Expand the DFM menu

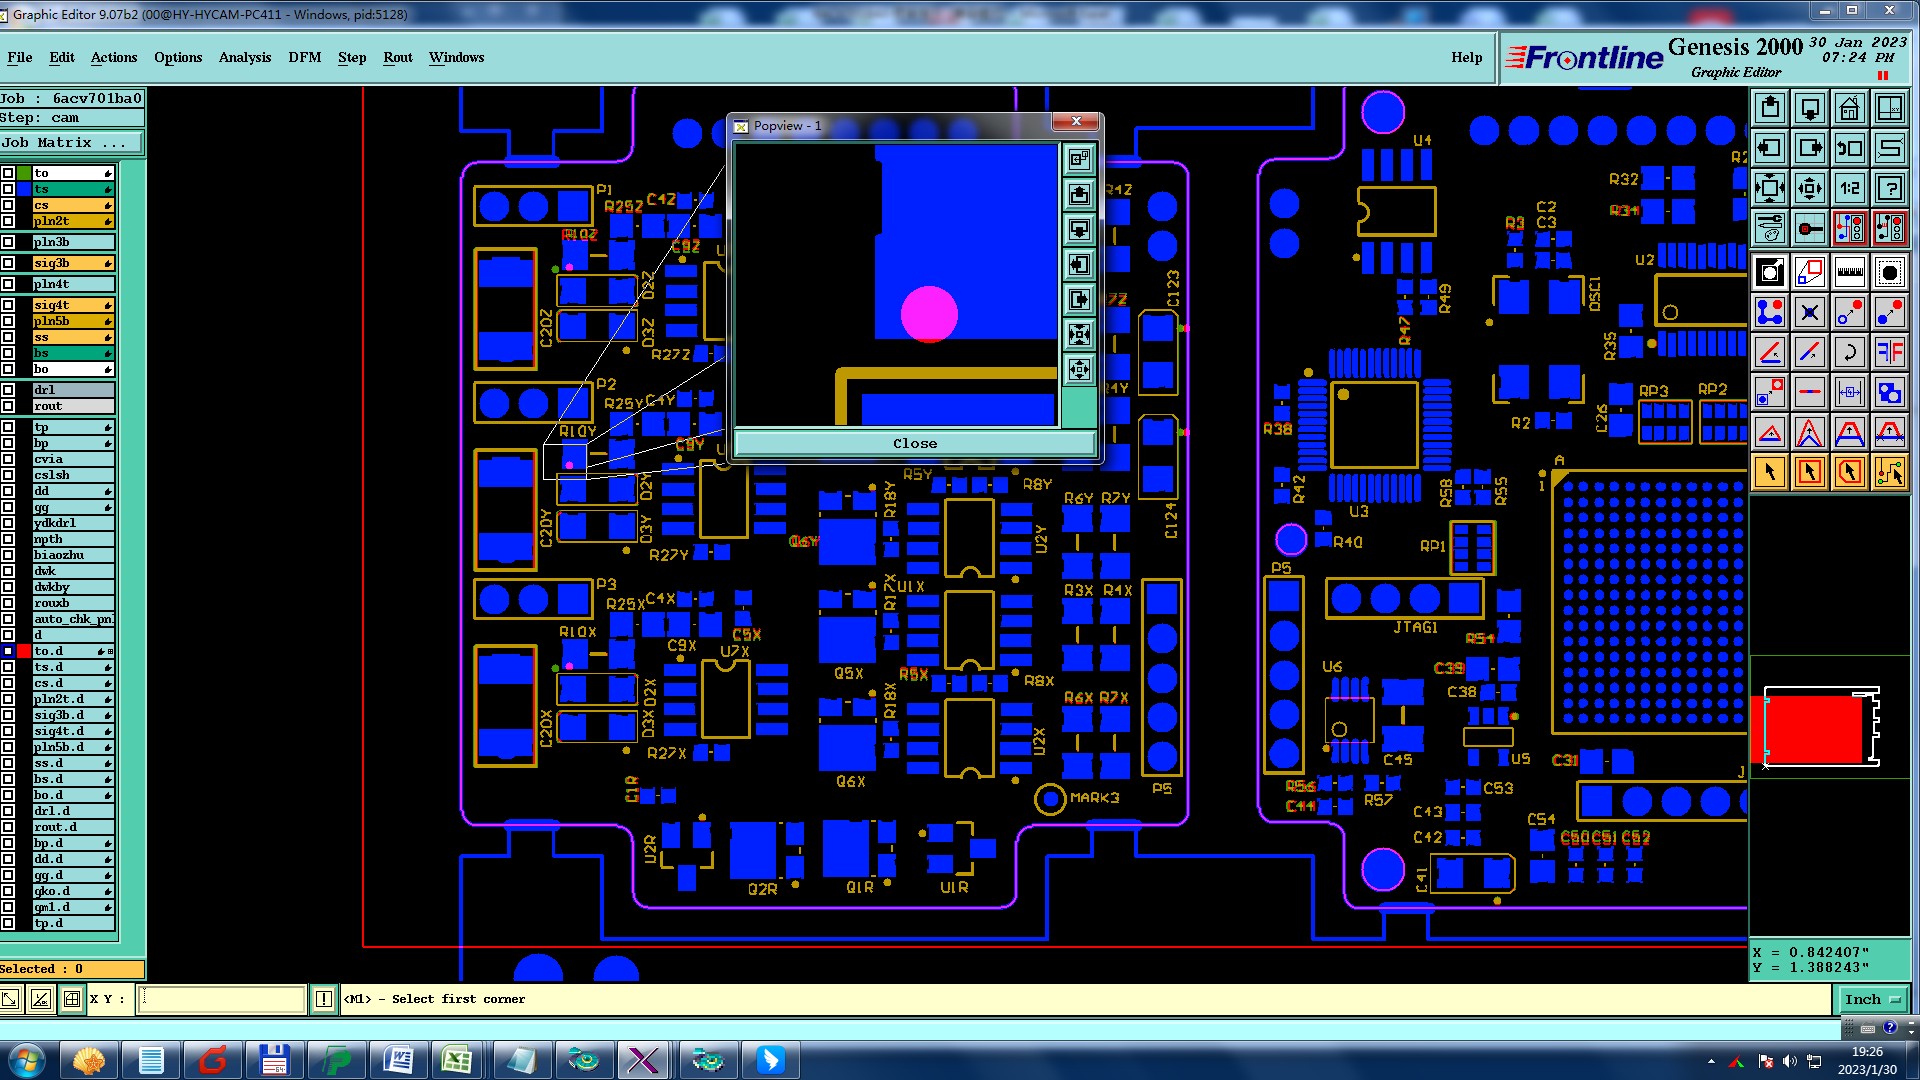point(304,57)
